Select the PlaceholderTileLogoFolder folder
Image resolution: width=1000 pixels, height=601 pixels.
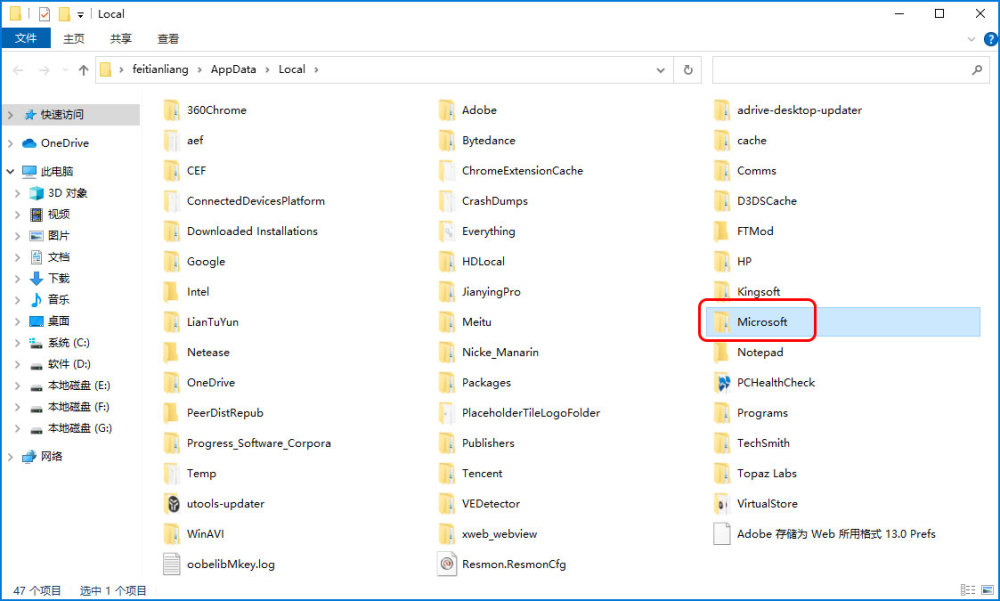click(531, 412)
